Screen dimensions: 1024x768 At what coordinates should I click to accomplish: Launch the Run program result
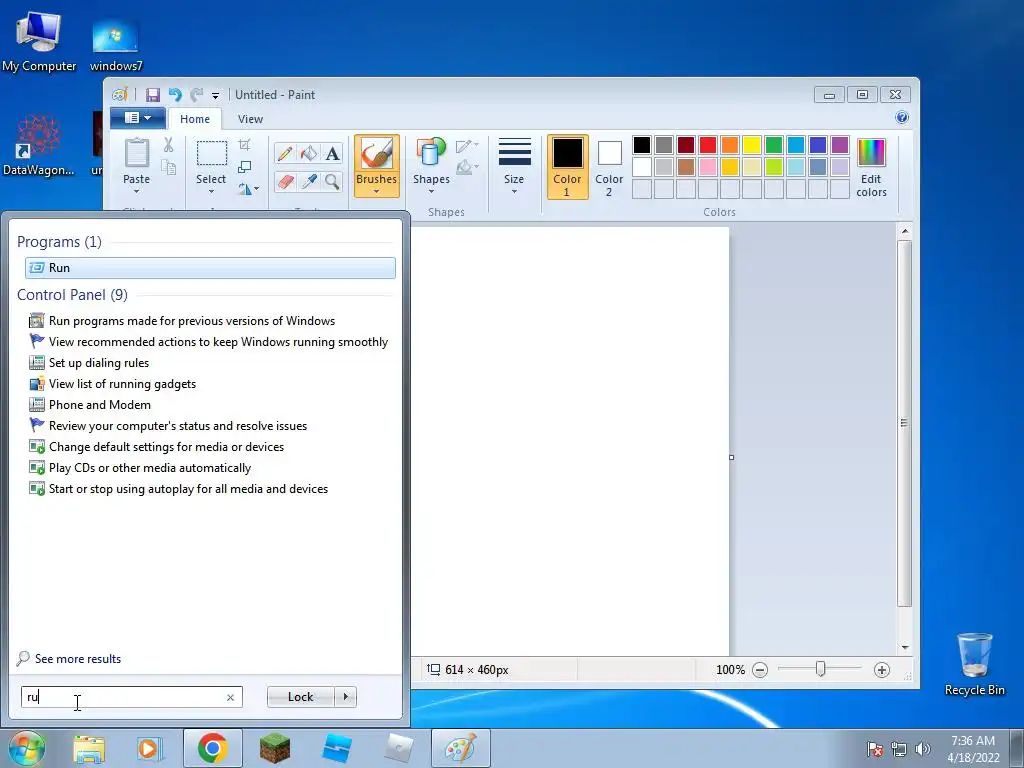click(210, 268)
